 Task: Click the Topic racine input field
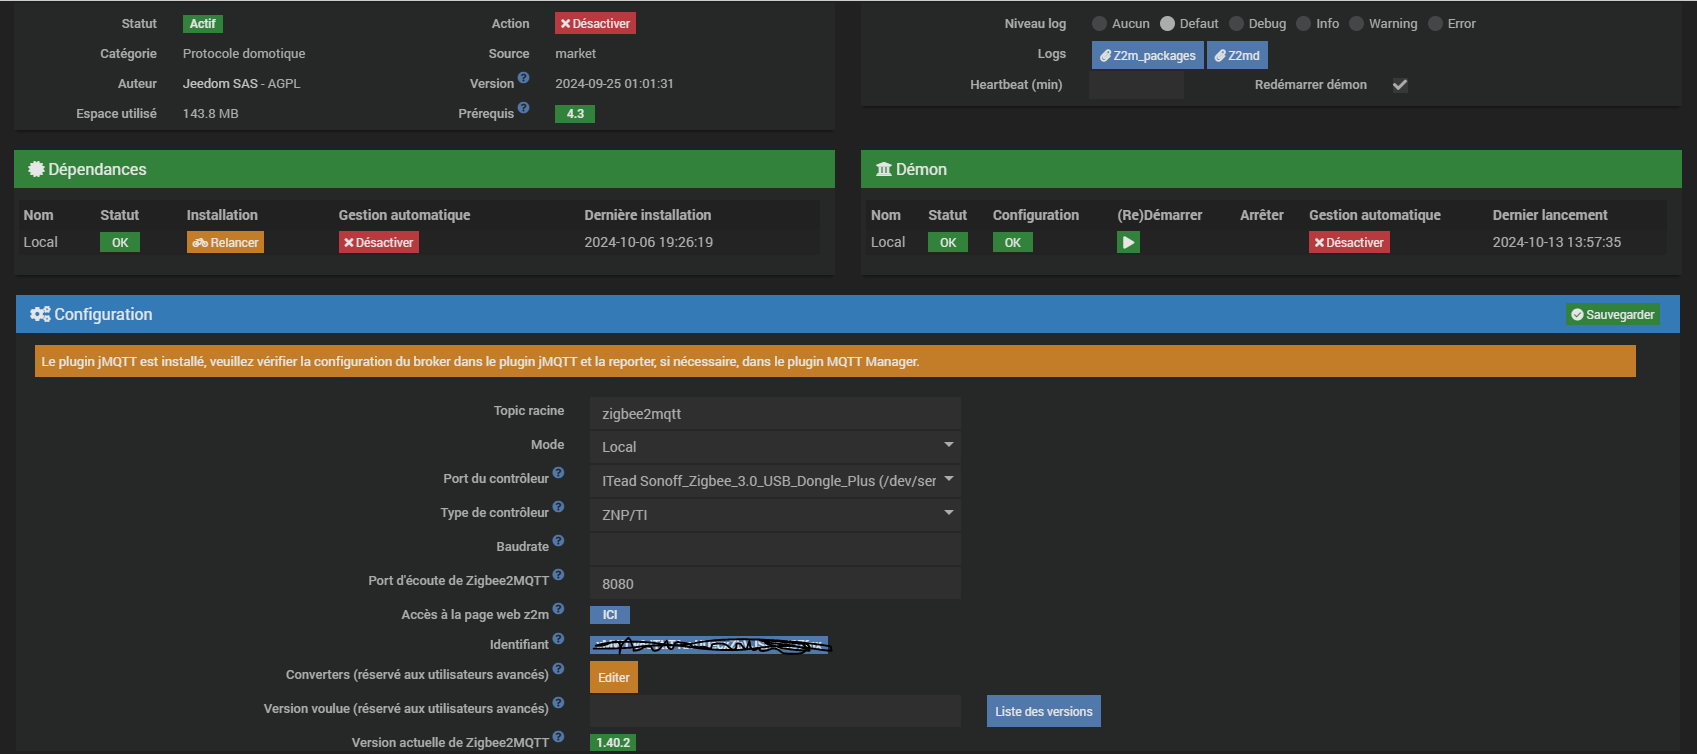coord(775,414)
